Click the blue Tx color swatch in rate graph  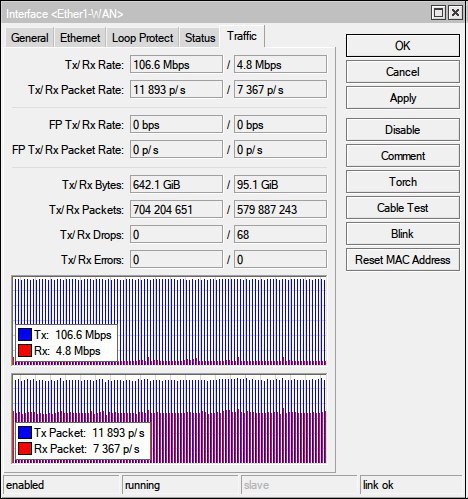click(x=25, y=335)
